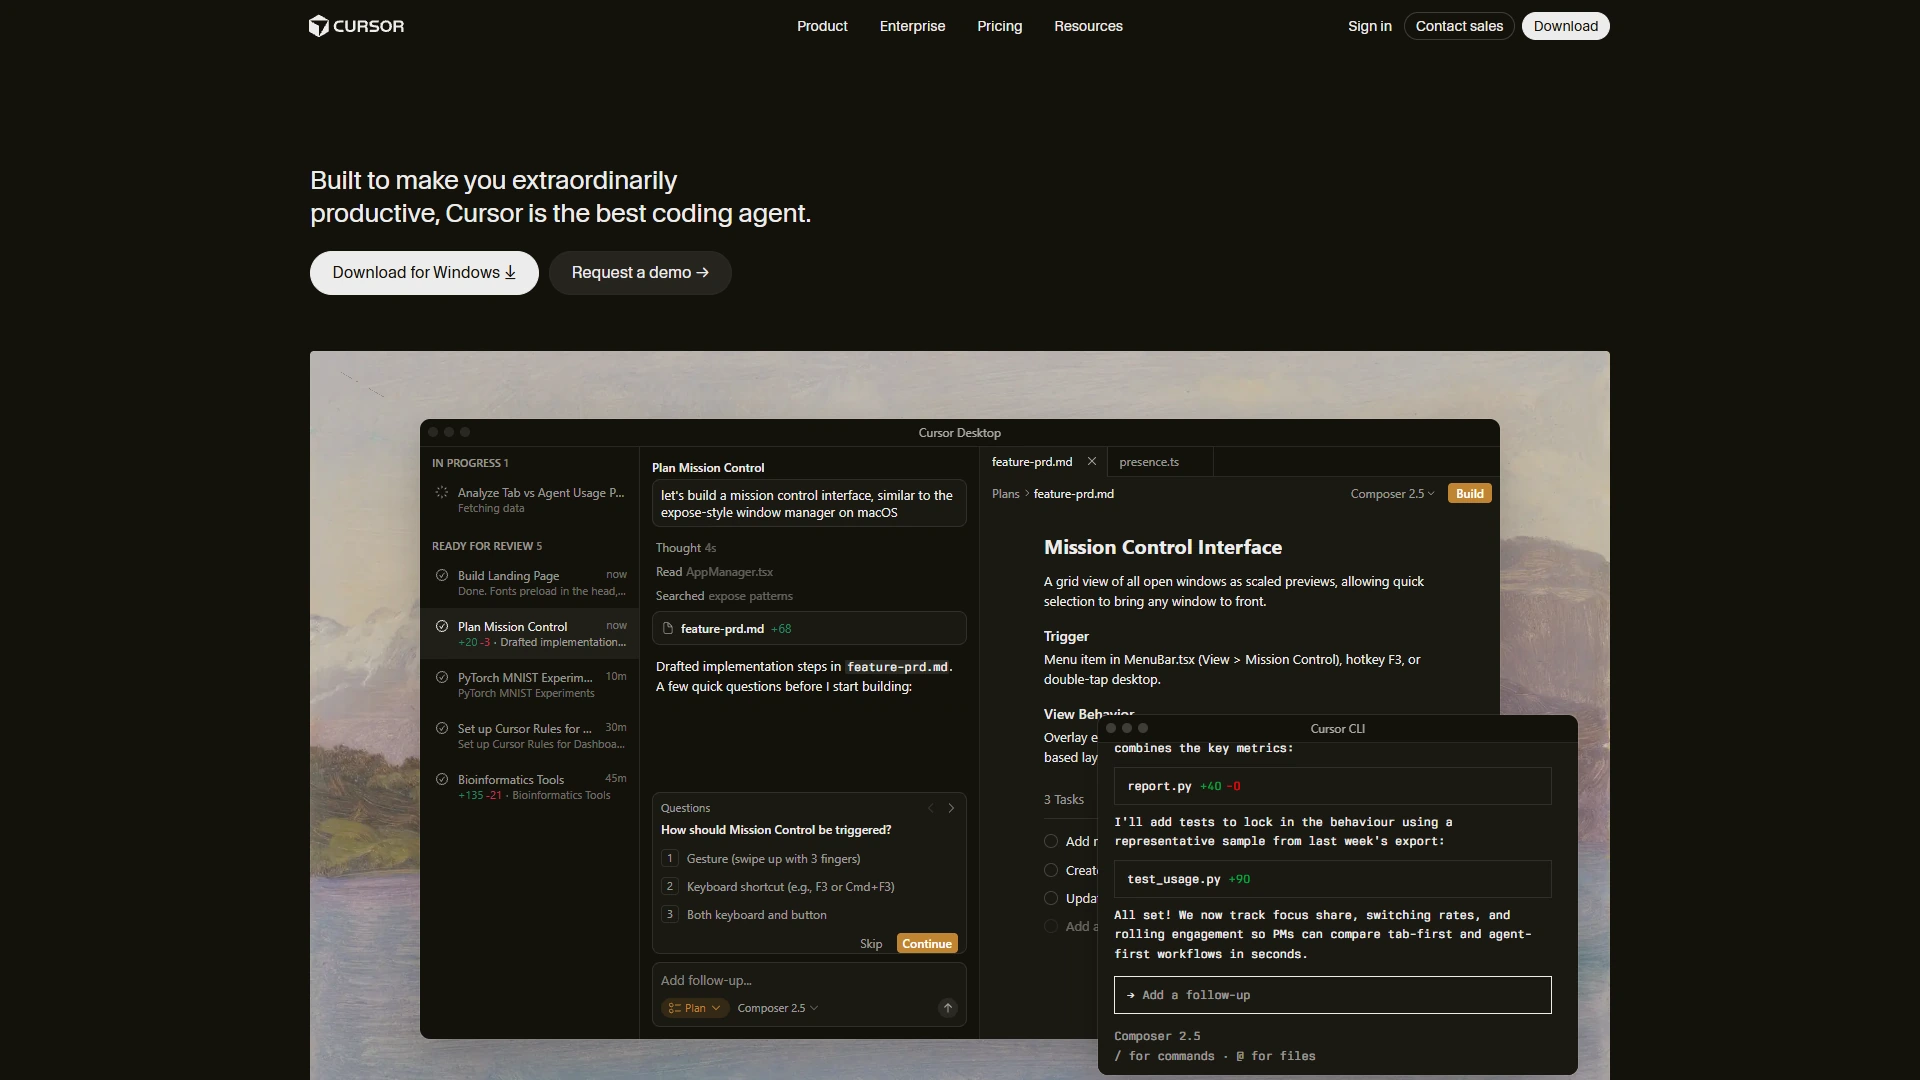Click the feature-prd.md file icon in chat
Viewport: 1920px width, 1080px height.
(x=668, y=629)
